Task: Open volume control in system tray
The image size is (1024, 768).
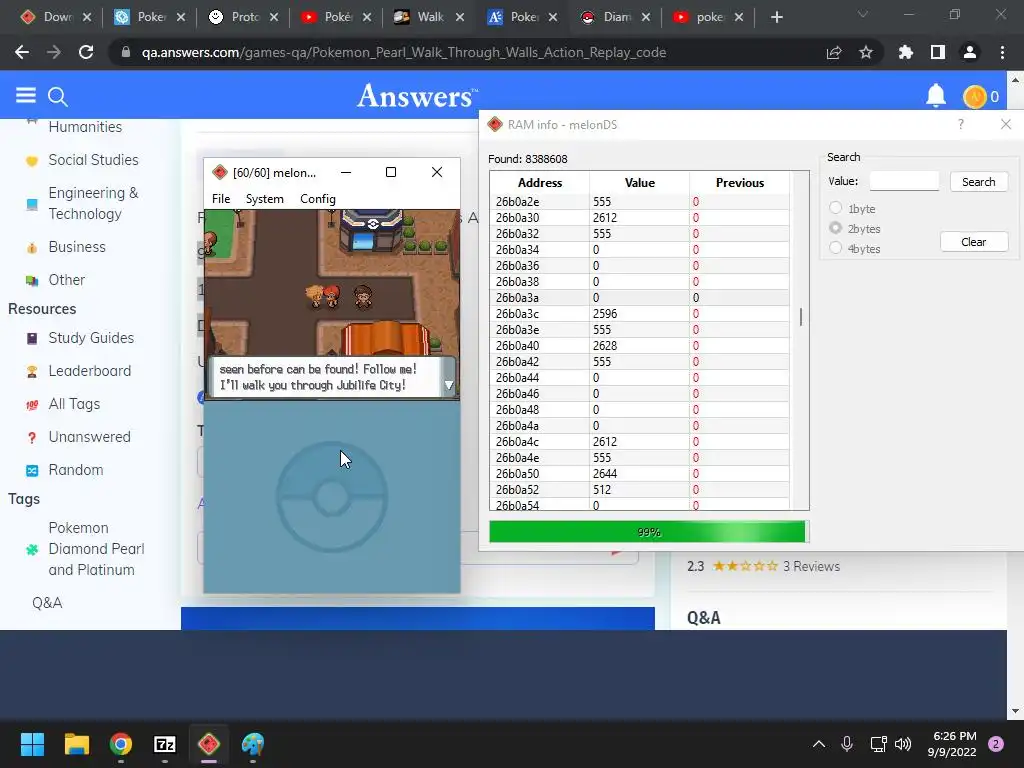Action: [903, 744]
